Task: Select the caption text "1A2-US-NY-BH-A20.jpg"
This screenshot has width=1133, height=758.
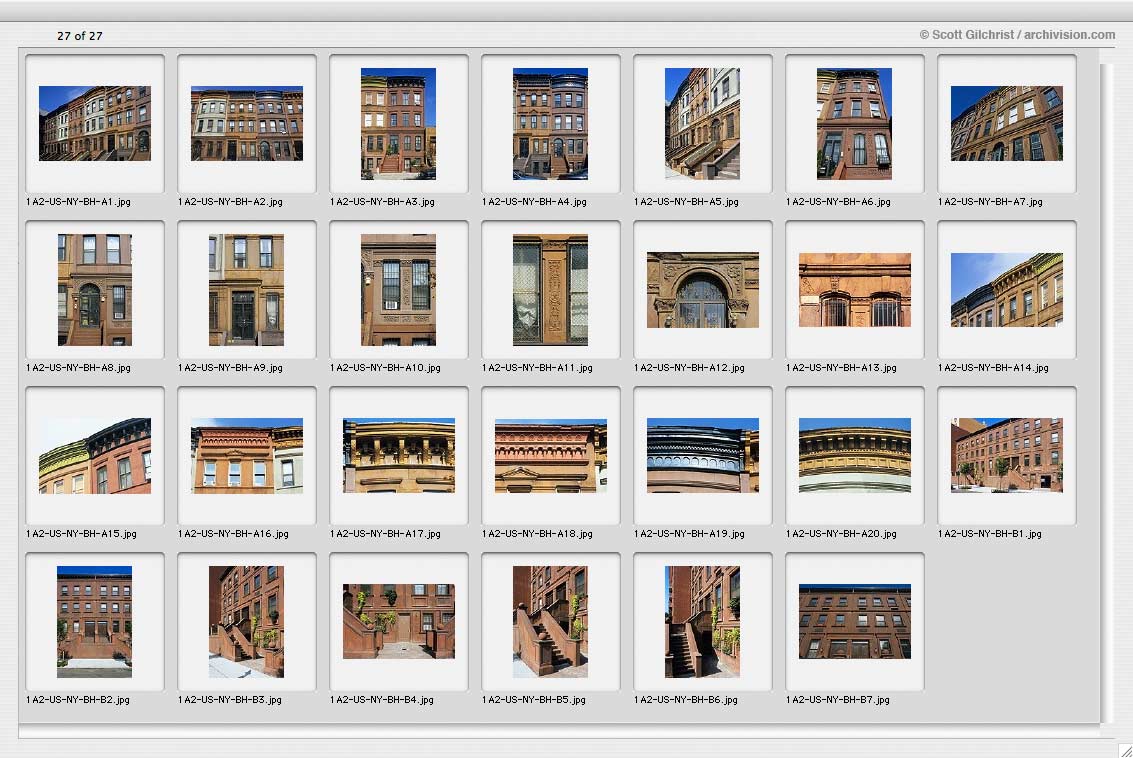Action: click(842, 535)
